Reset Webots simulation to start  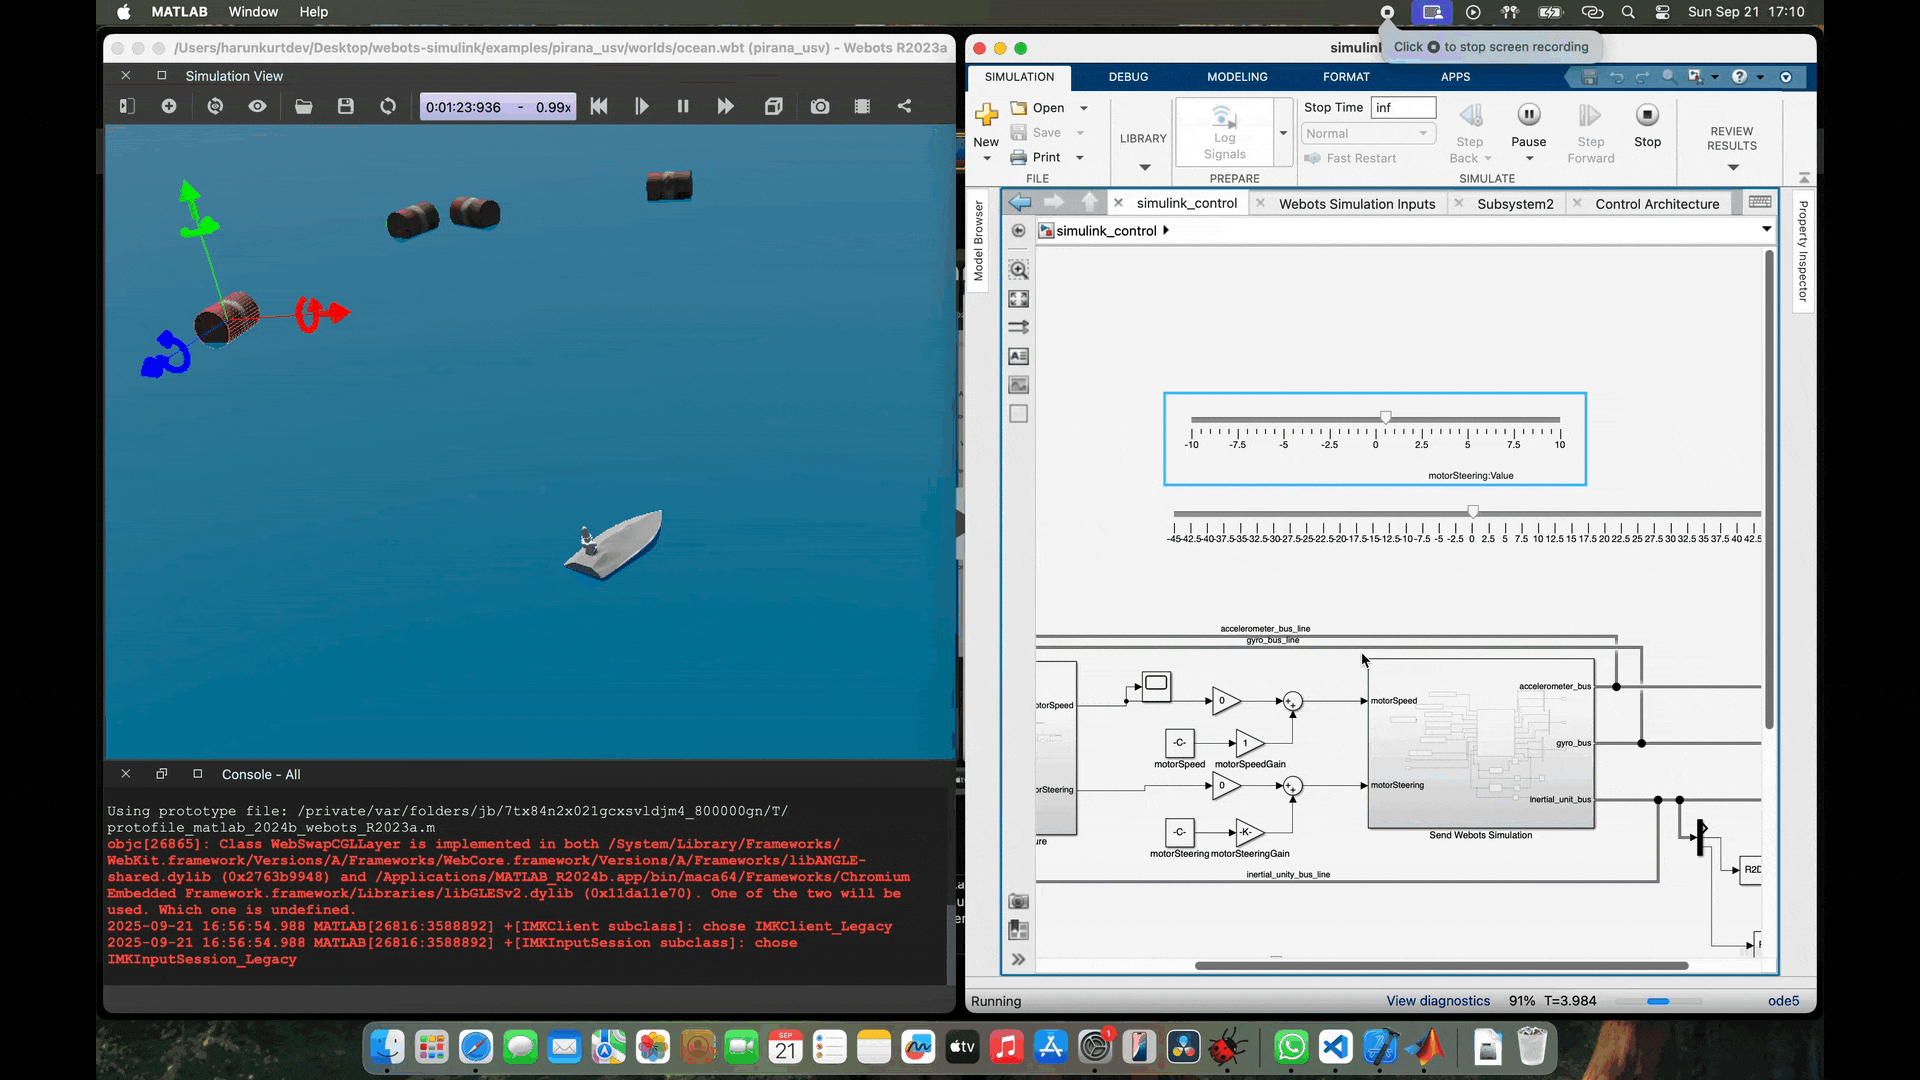599,106
